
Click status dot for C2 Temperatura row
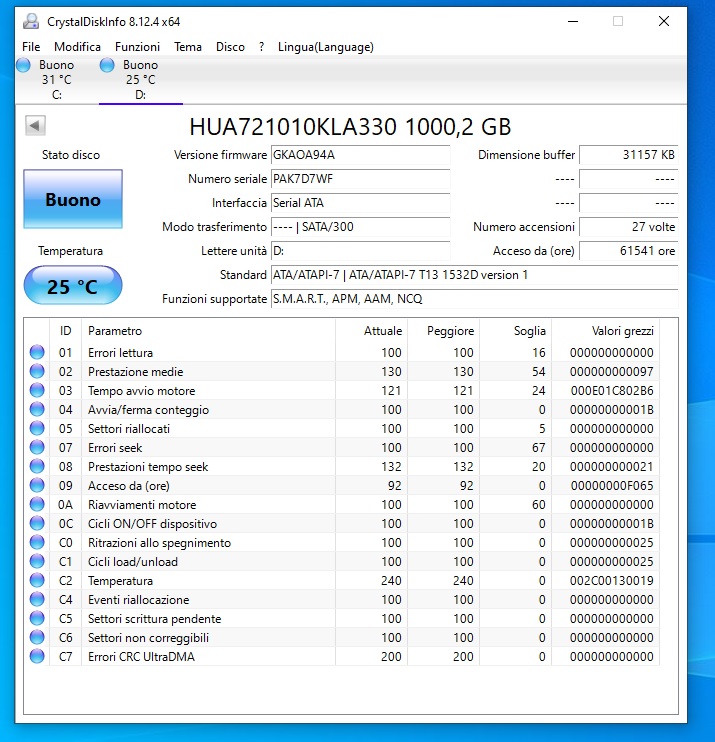point(37,580)
